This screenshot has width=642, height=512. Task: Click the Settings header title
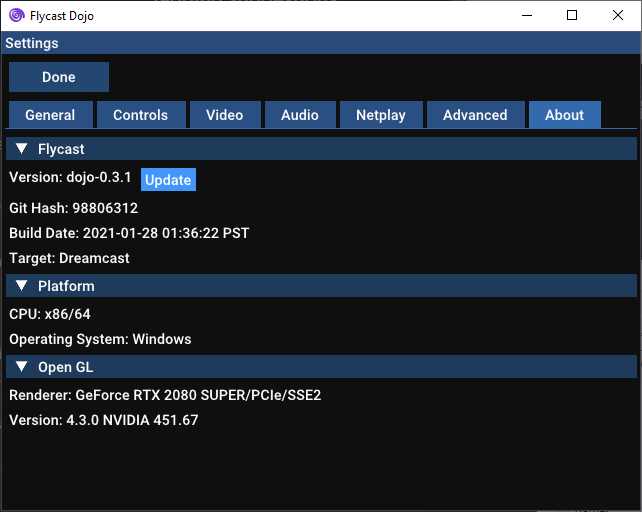point(32,43)
